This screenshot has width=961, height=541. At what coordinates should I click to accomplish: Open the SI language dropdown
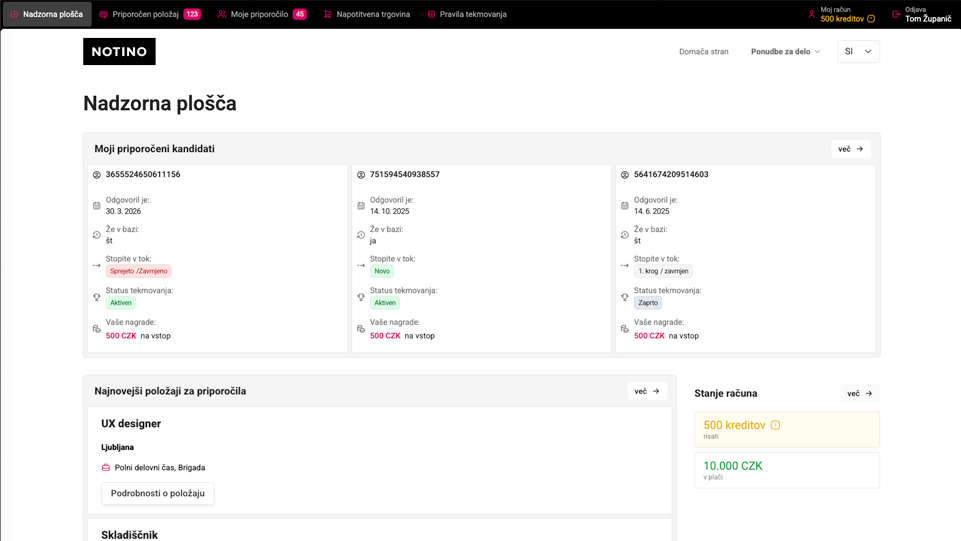point(858,51)
